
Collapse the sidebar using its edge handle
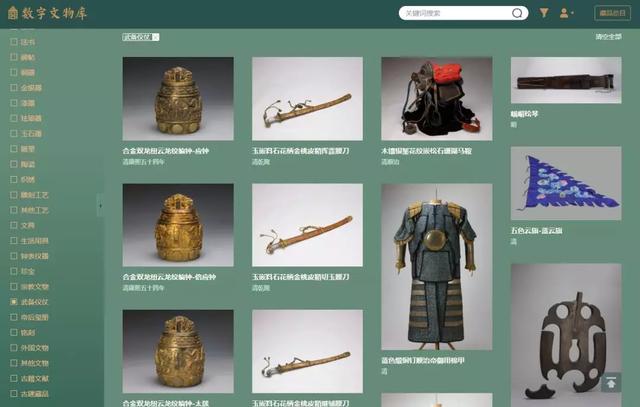click(x=100, y=205)
